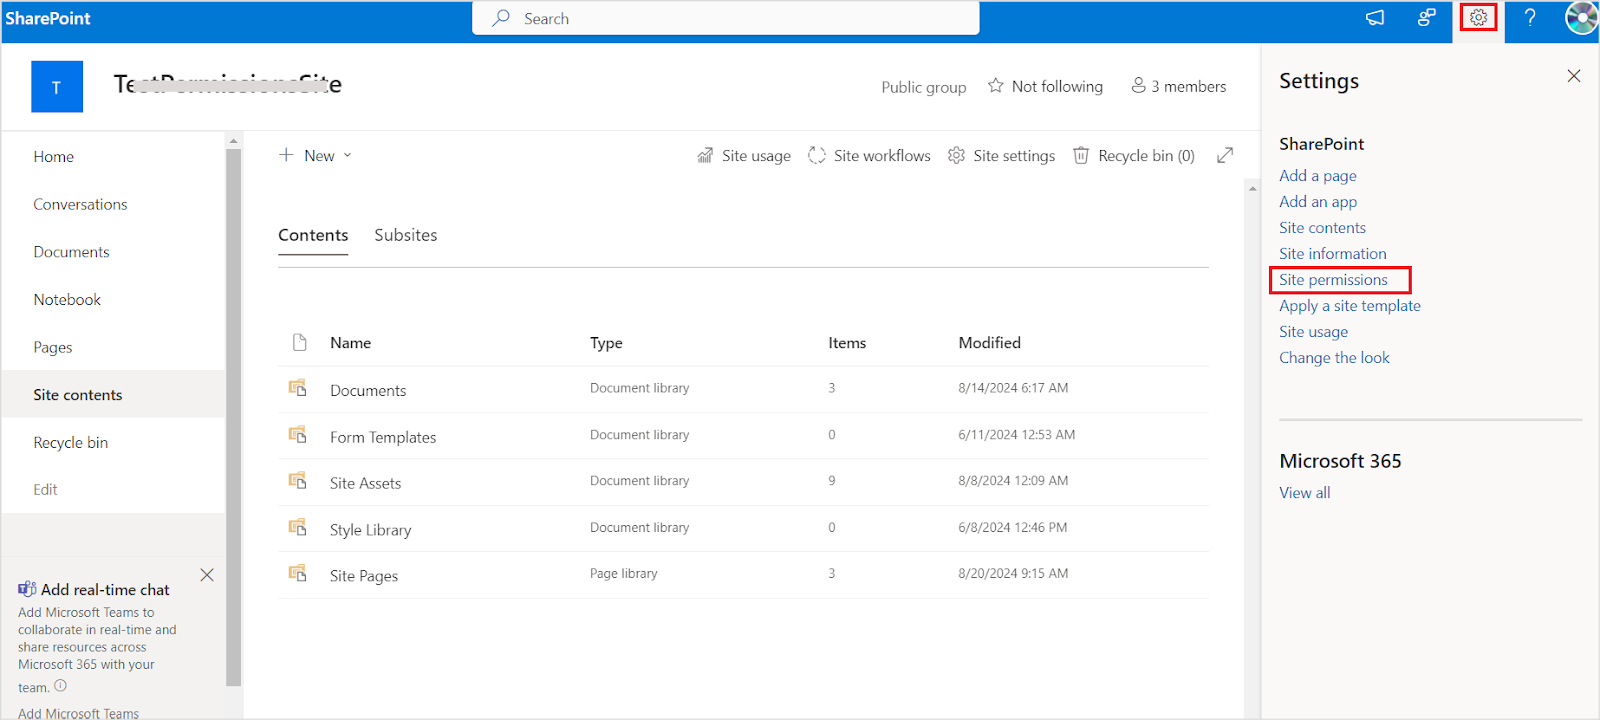Dismiss the Add real-time chat banner
The width and height of the screenshot is (1600, 720).
(207, 575)
